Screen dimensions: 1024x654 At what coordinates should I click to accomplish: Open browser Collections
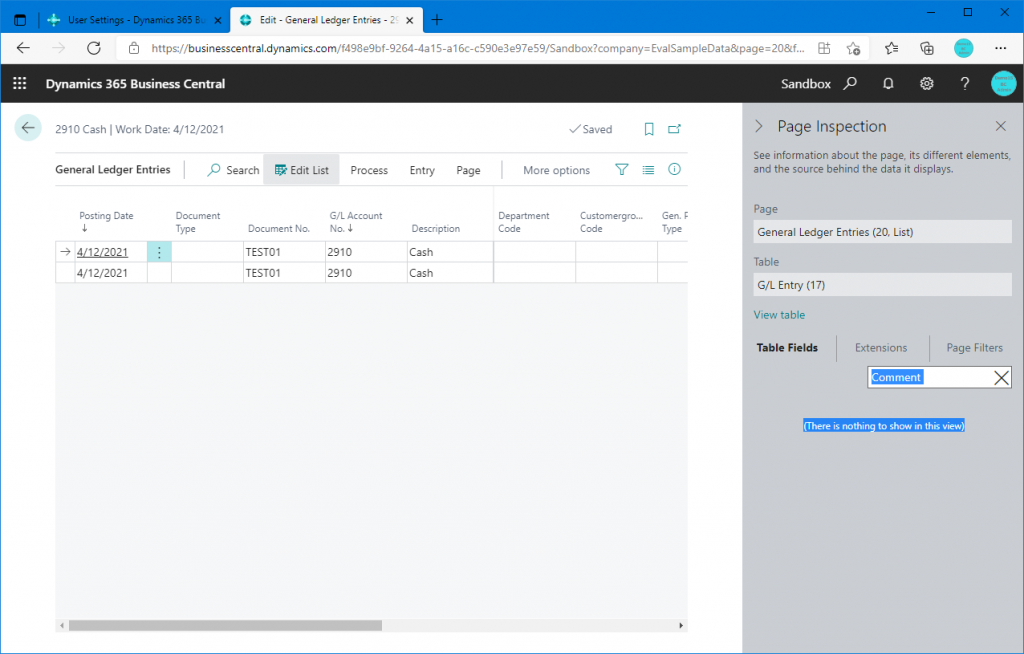(x=927, y=48)
